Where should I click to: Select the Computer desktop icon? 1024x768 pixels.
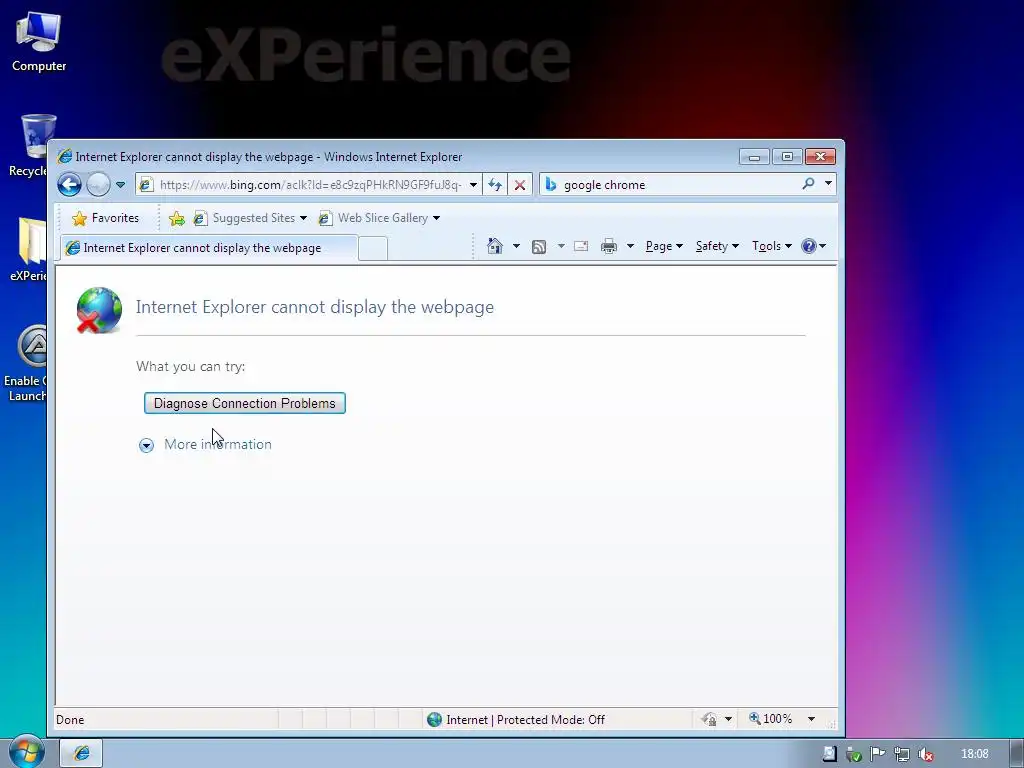(39, 42)
